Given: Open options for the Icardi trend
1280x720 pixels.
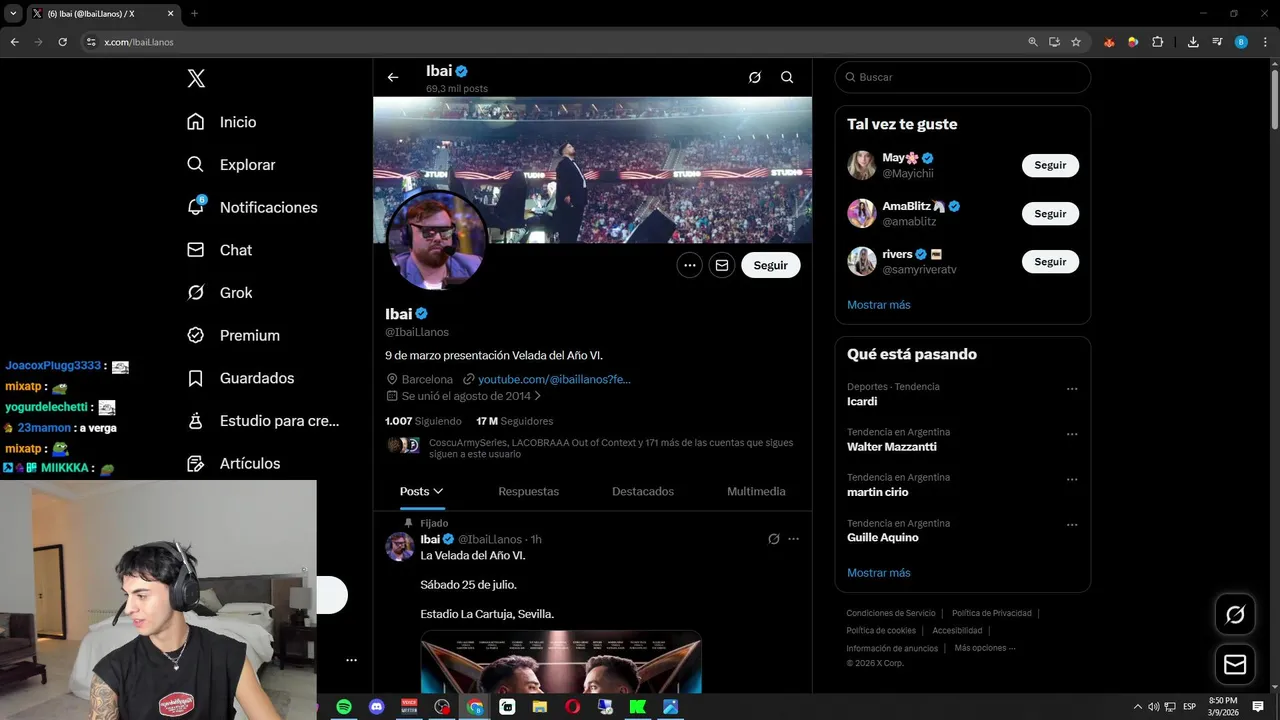Looking at the screenshot, I should (1072, 389).
